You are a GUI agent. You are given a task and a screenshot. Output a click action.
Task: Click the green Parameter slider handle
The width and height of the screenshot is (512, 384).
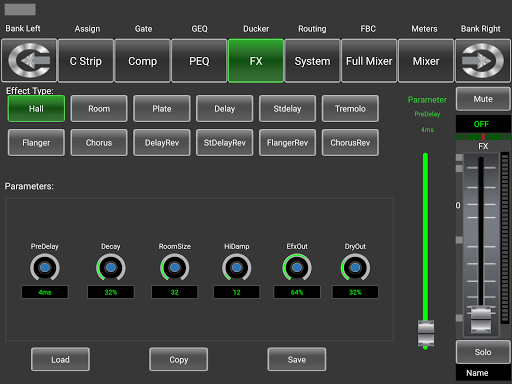(x=426, y=334)
